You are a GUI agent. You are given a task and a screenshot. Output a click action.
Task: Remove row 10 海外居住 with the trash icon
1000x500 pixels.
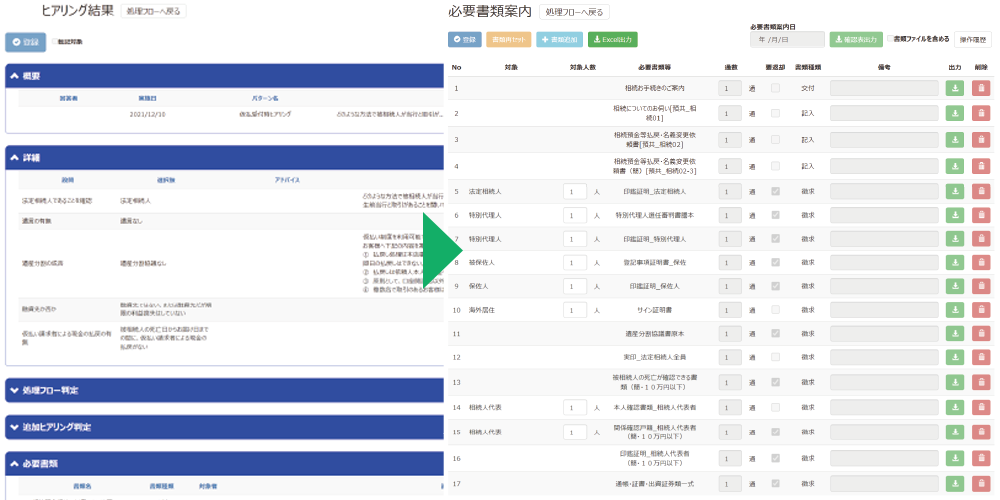[x=981, y=310]
